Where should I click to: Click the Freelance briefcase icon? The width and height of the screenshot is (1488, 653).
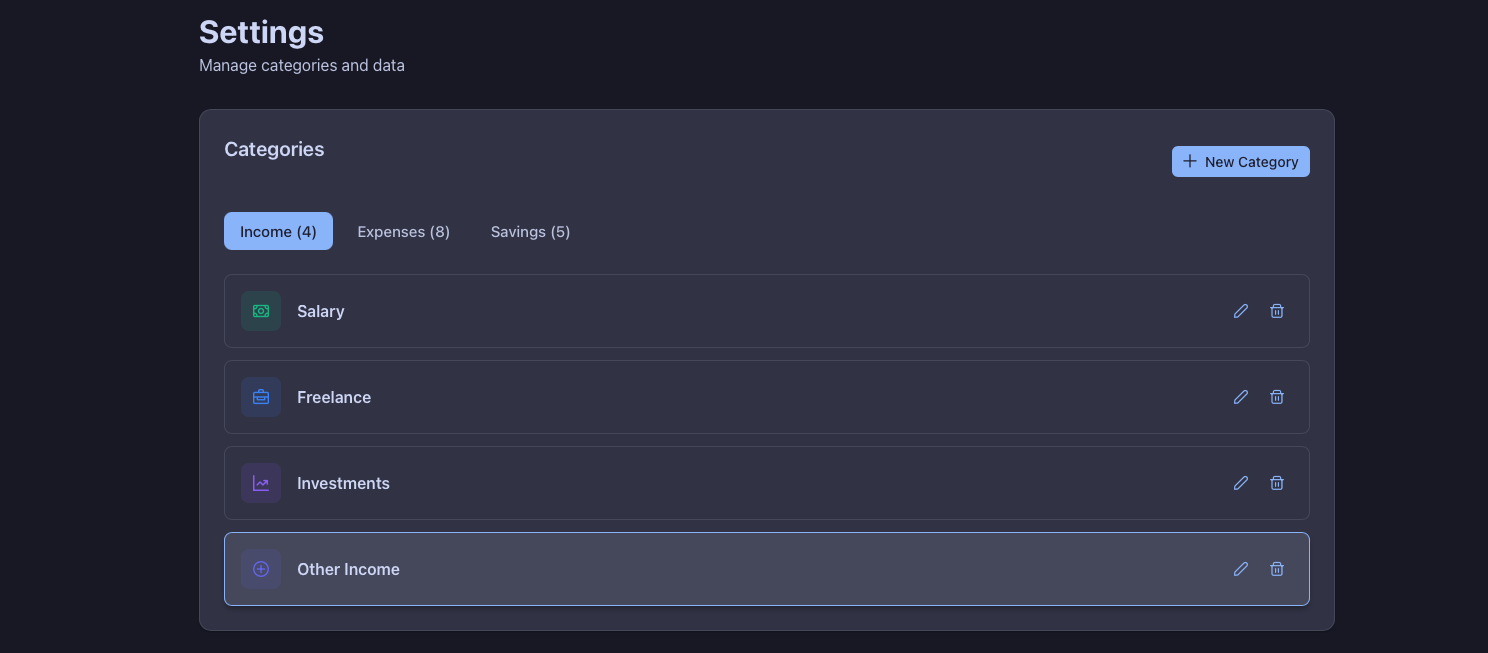point(261,397)
